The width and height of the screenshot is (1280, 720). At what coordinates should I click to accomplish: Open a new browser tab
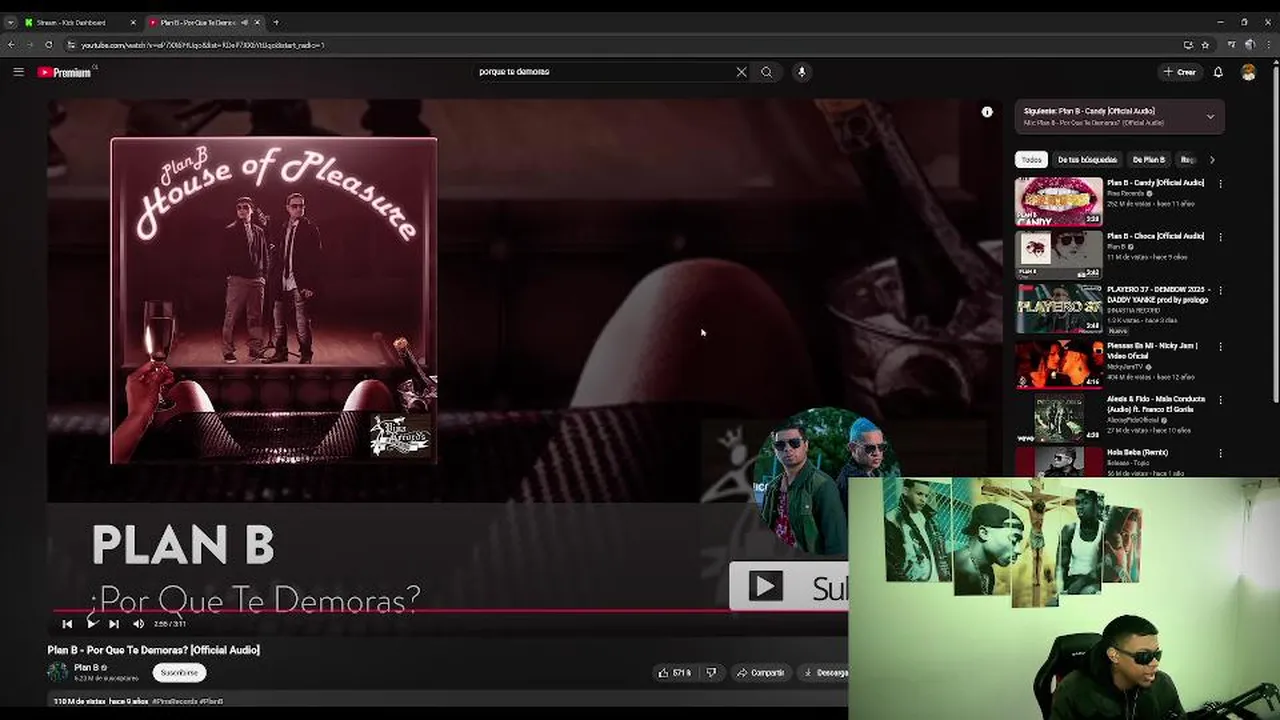[x=276, y=22]
